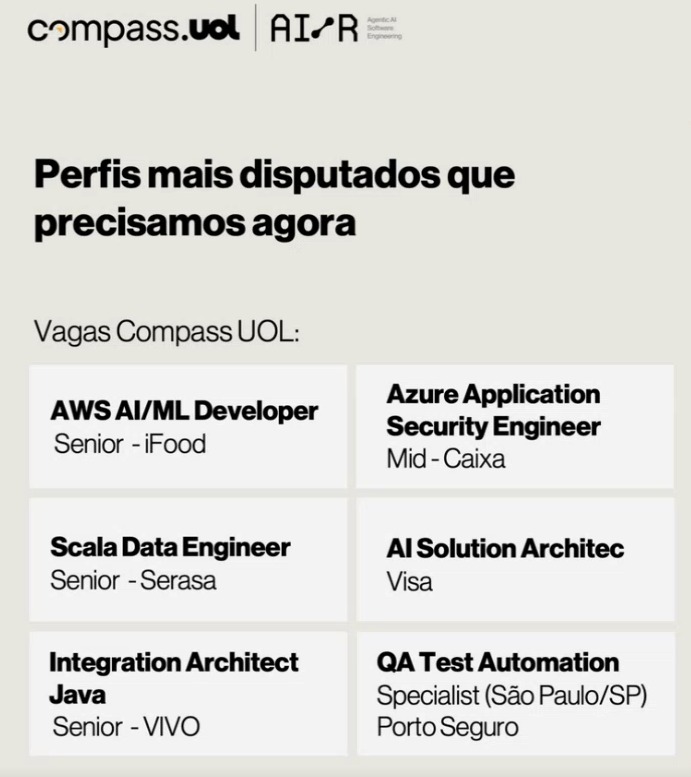The width and height of the screenshot is (691, 777).
Task: Click the AI/R logo
Action: (x=313, y=29)
